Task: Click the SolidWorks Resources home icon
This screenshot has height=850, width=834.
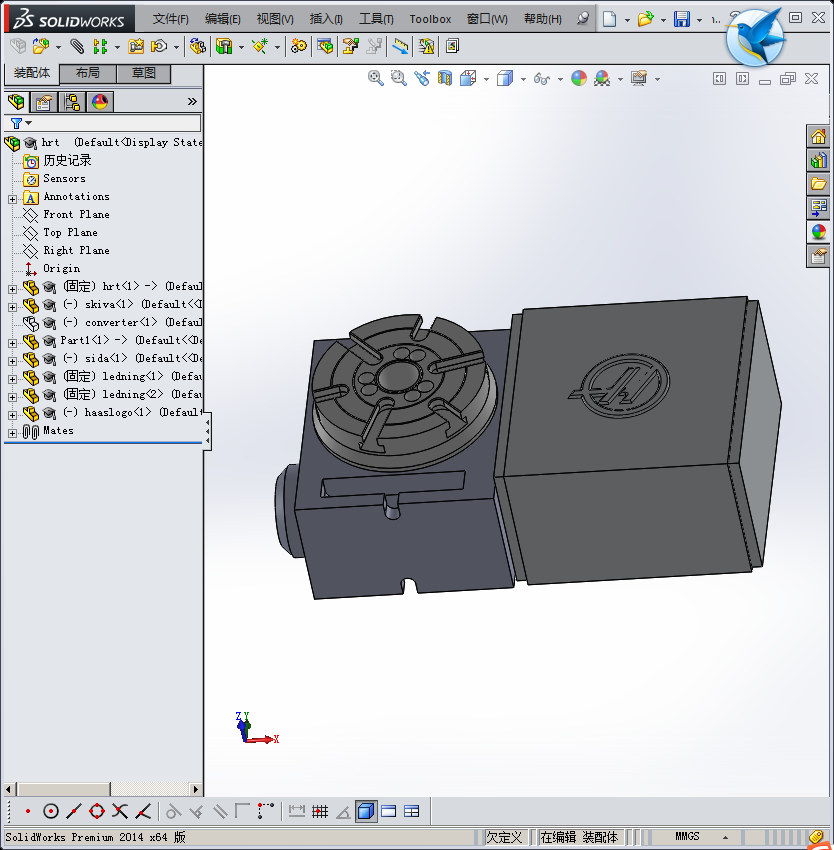Action: [x=818, y=136]
